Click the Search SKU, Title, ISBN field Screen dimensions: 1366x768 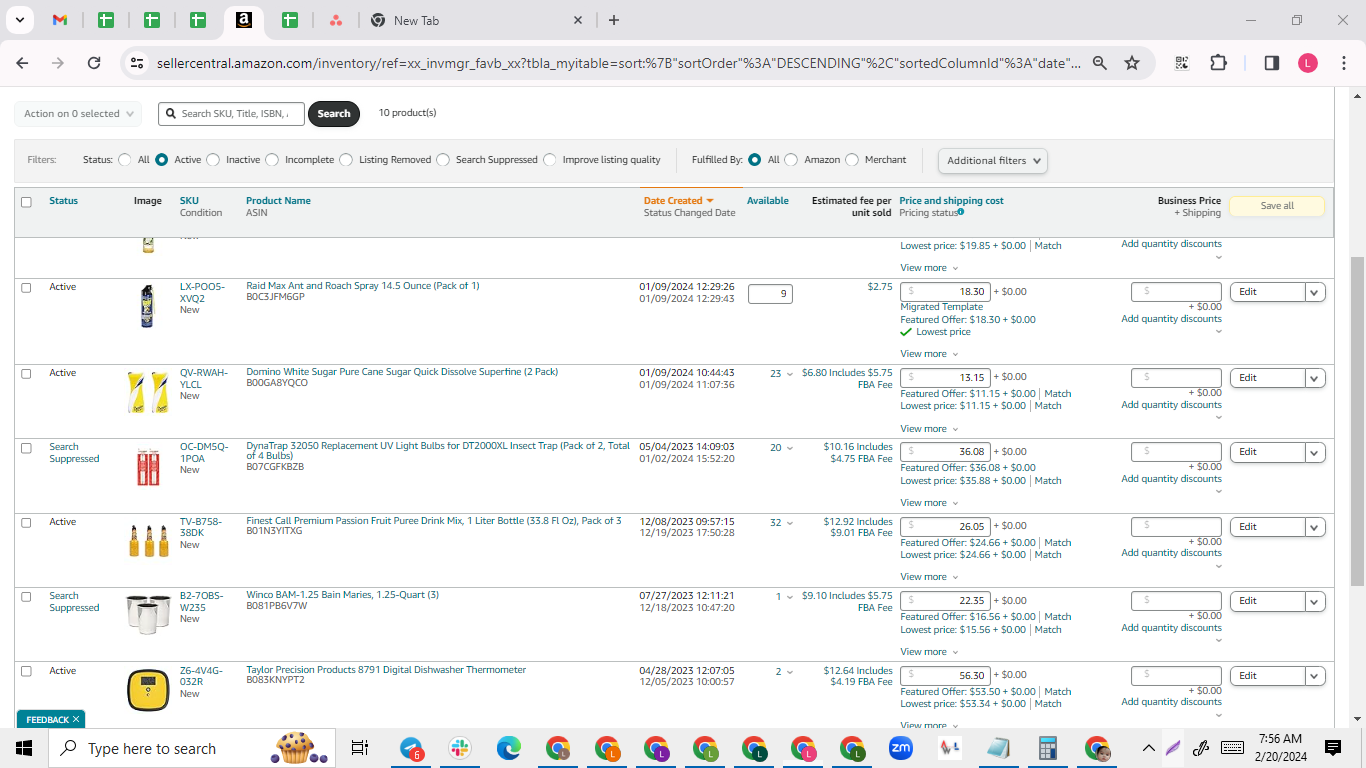[x=231, y=114]
